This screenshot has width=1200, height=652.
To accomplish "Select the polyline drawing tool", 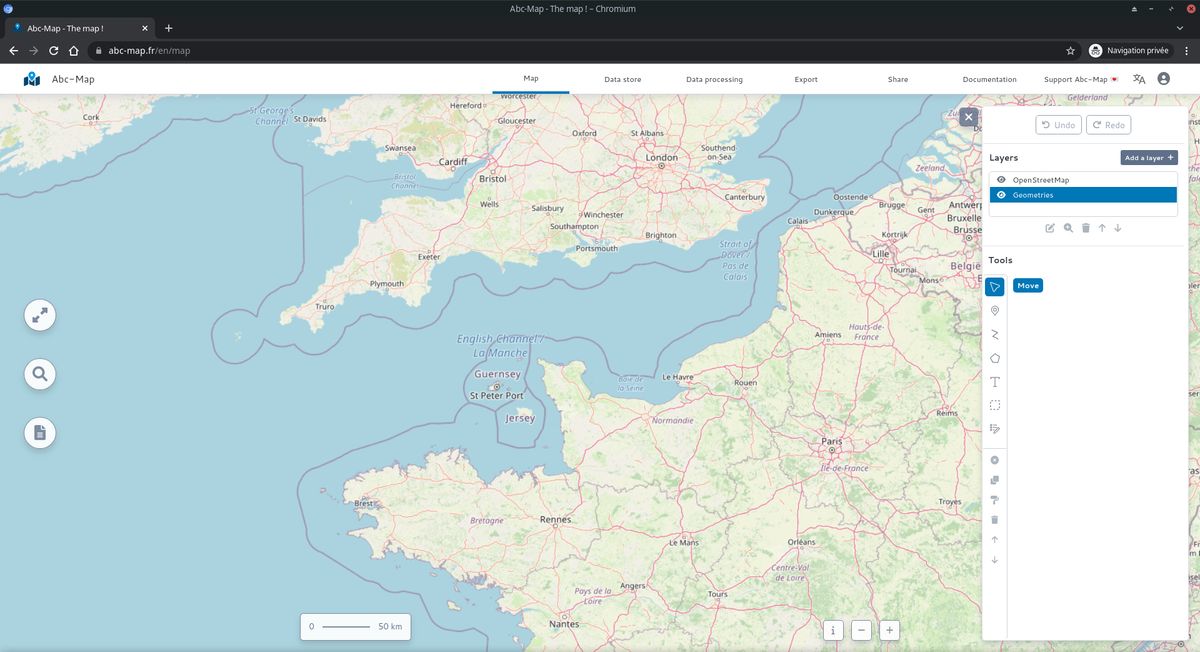I will (994, 334).
